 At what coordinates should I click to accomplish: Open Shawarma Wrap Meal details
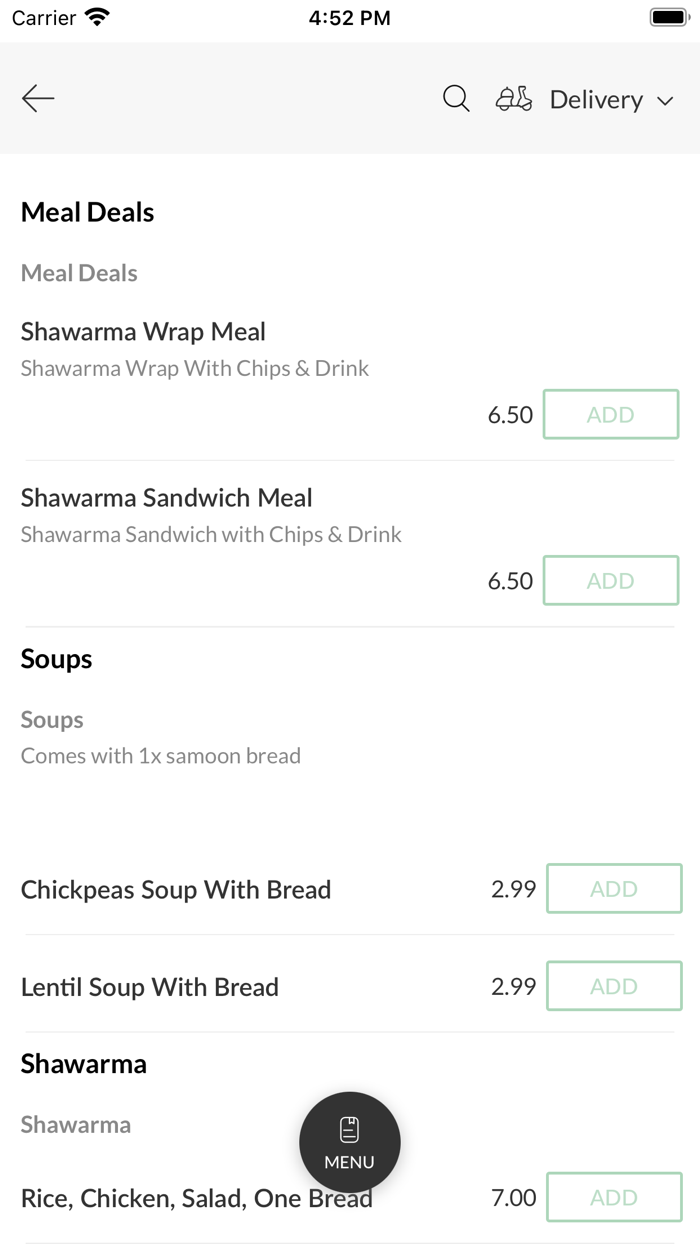coord(143,331)
